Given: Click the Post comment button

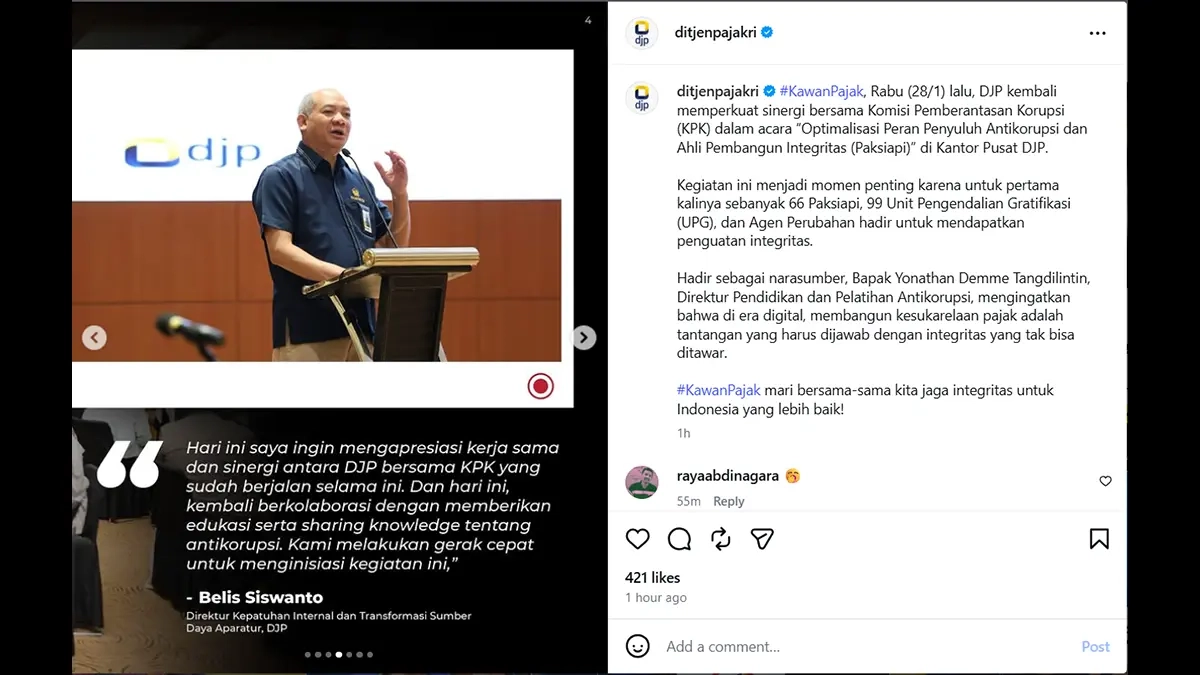Looking at the screenshot, I should pos(1096,646).
